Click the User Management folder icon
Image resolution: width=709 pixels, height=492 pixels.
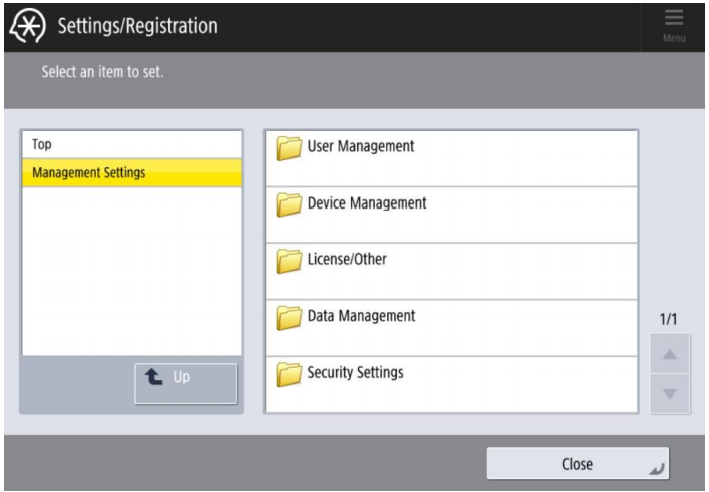click(x=290, y=149)
